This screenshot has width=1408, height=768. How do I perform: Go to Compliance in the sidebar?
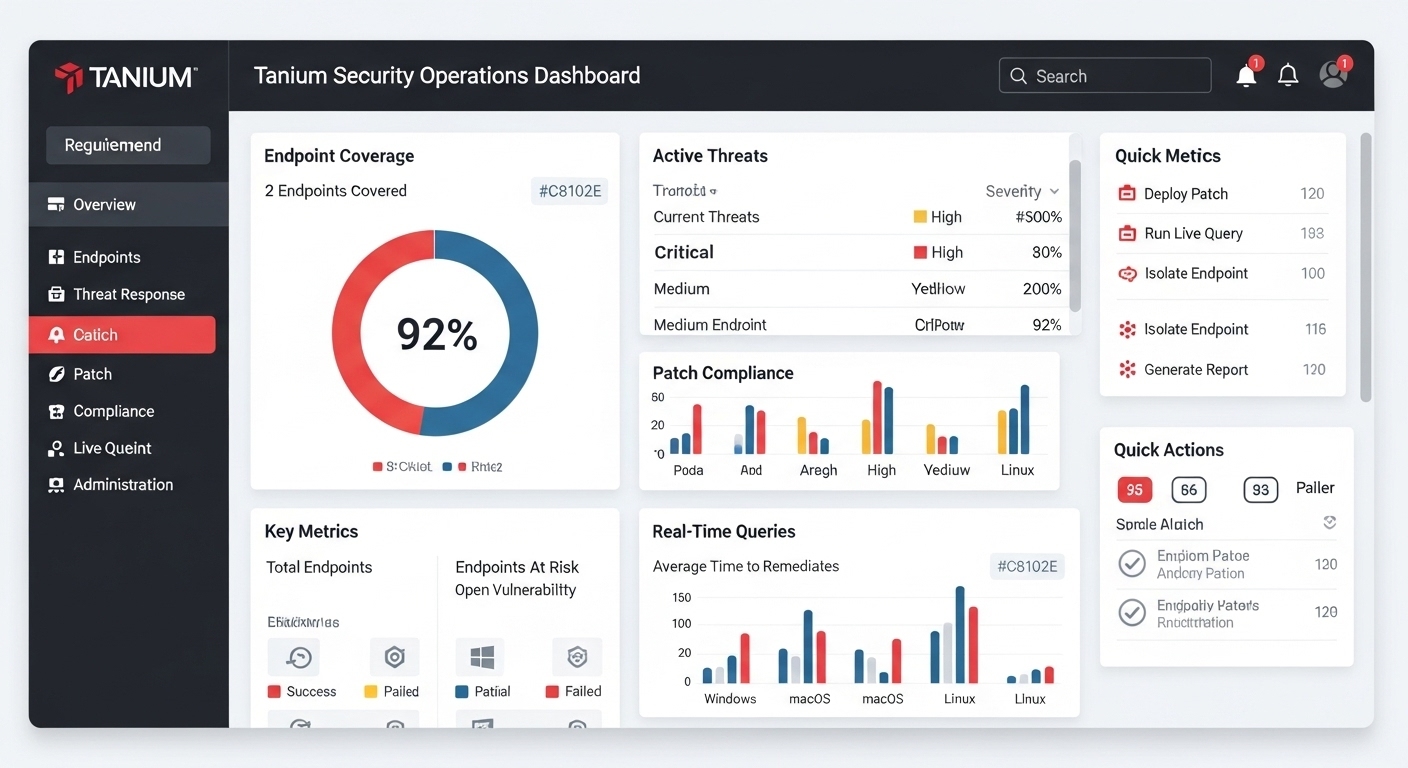113,411
